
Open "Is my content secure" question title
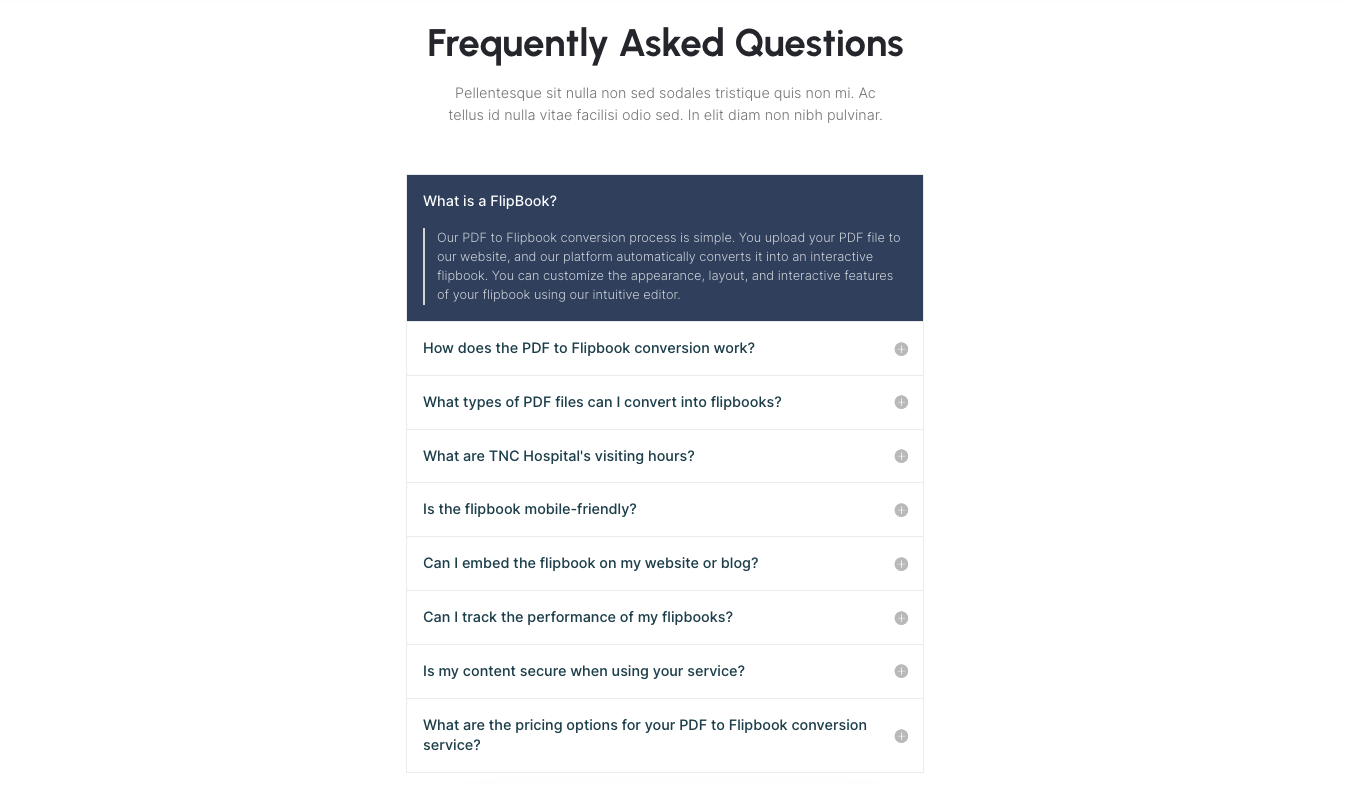point(583,671)
